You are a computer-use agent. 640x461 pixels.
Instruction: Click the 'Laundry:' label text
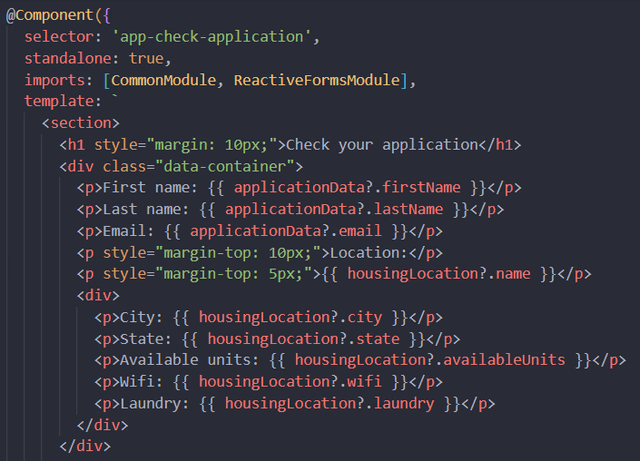click(x=154, y=403)
